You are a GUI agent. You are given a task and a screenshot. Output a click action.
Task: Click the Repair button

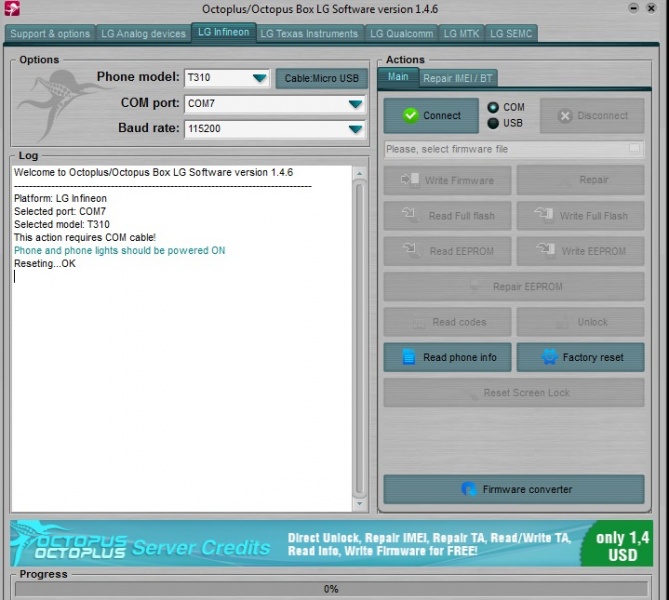click(580, 180)
